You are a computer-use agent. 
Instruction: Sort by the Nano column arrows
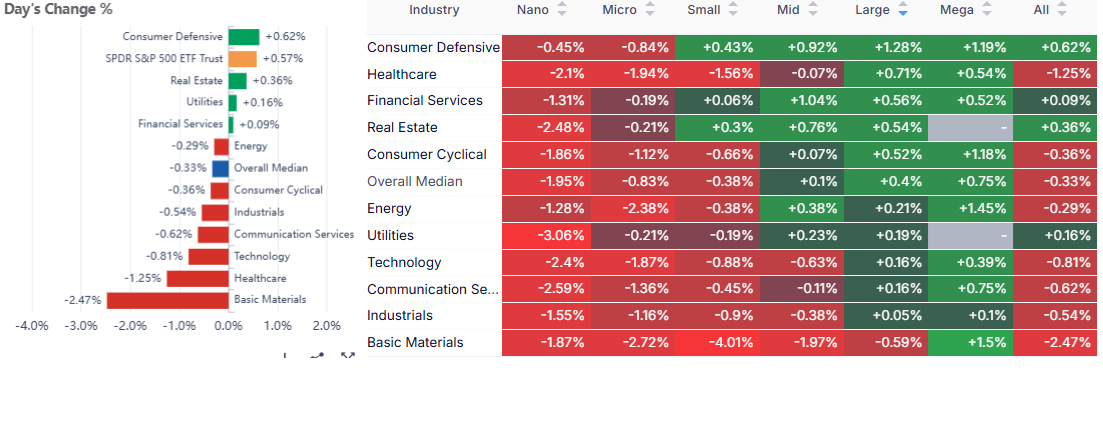(561, 10)
